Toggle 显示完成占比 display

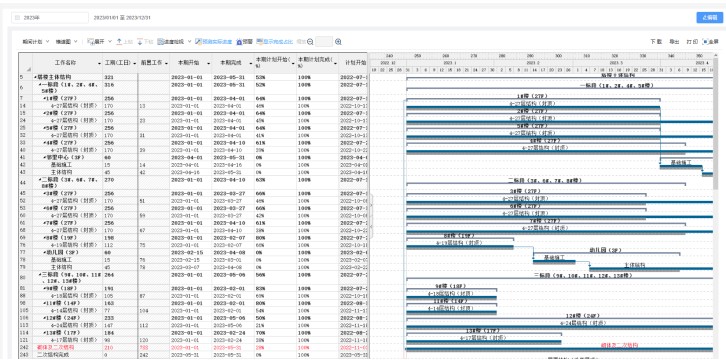[275, 42]
